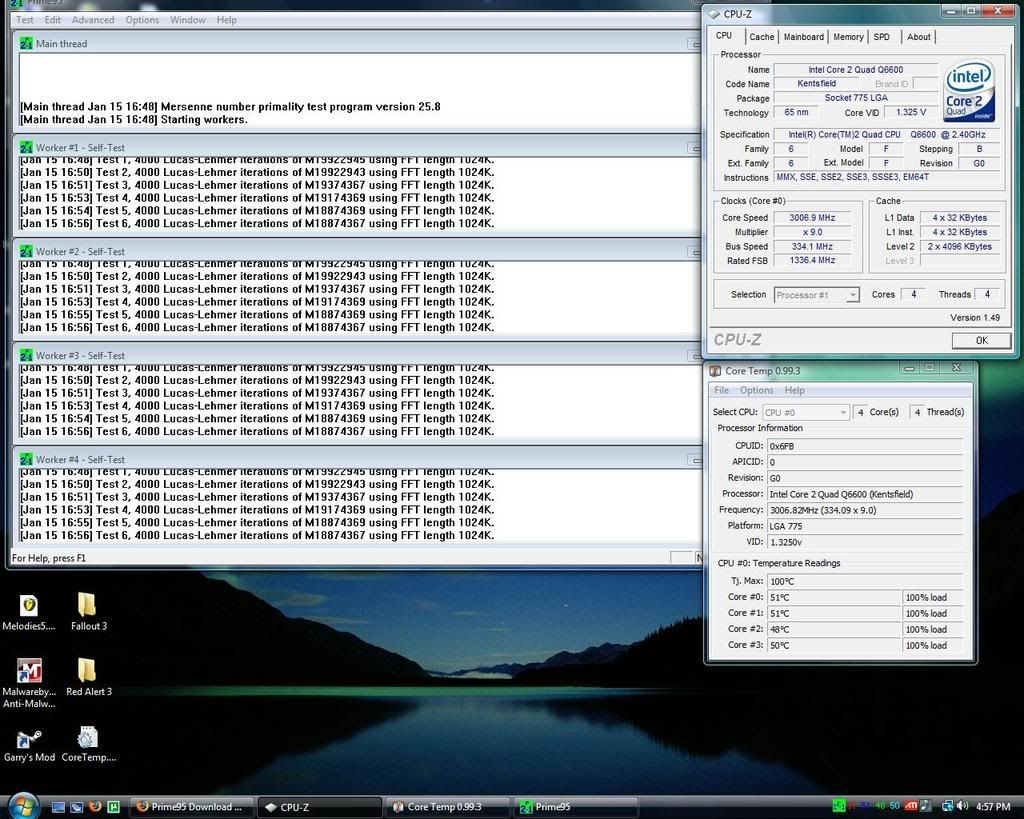Open the Windows Start orb
This screenshot has height=819, width=1024.
[24, 806]
